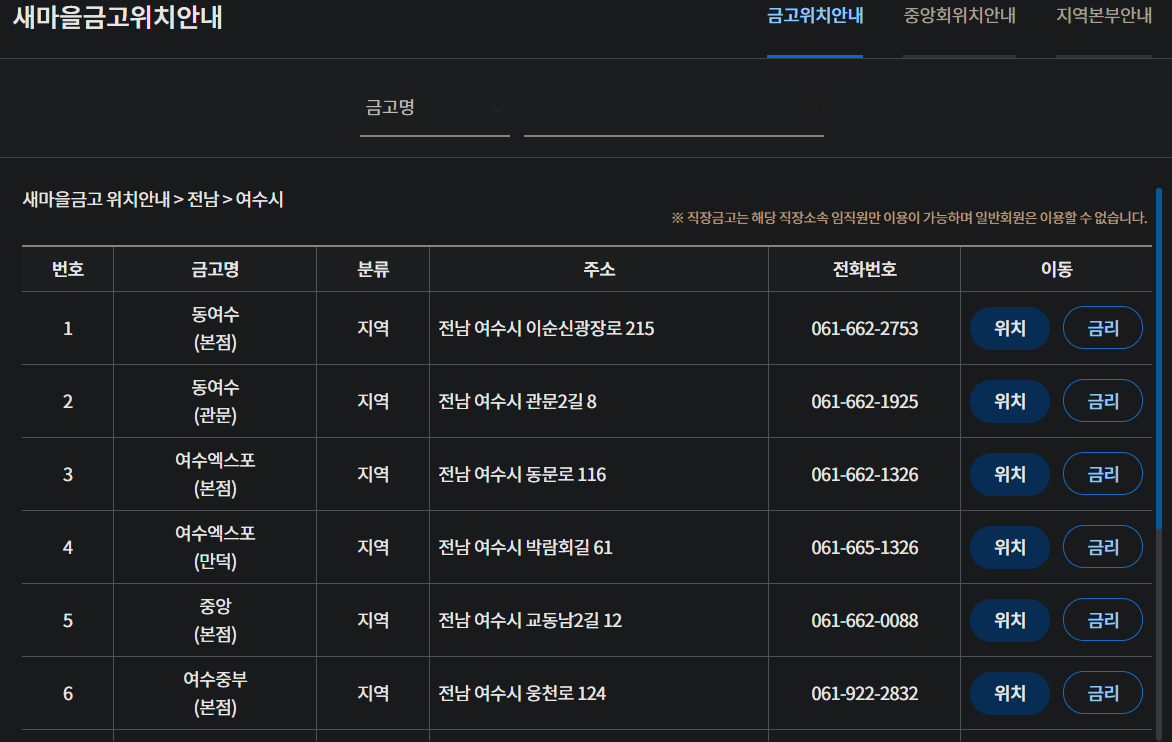
Task: View location of 여수중부 (본점)
Action: click(1010, 693)
